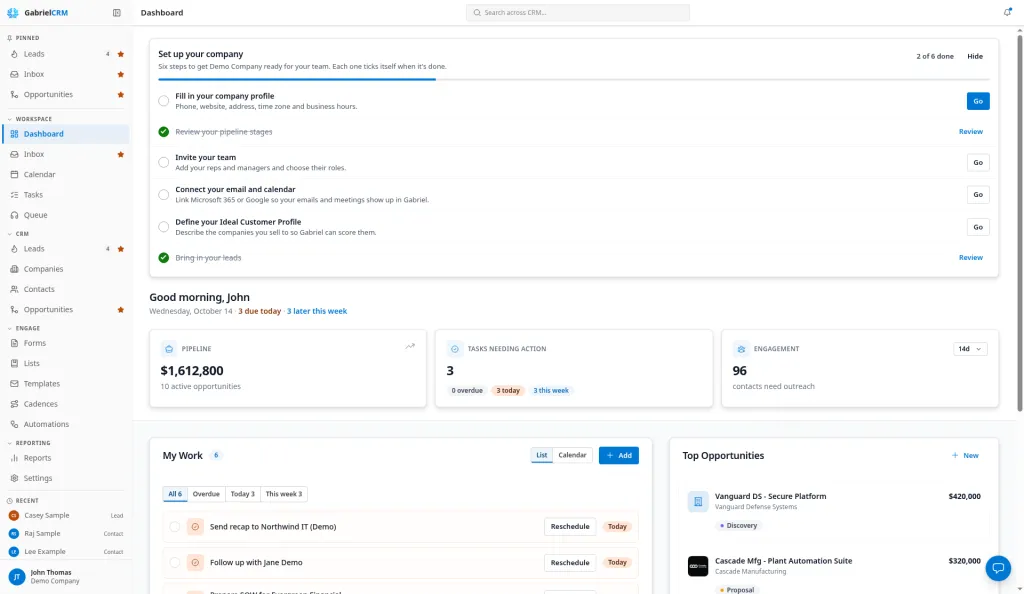Open Queue in the sidebar
Viewport: 1024px width, 594px height.
[x=66, y=215]
